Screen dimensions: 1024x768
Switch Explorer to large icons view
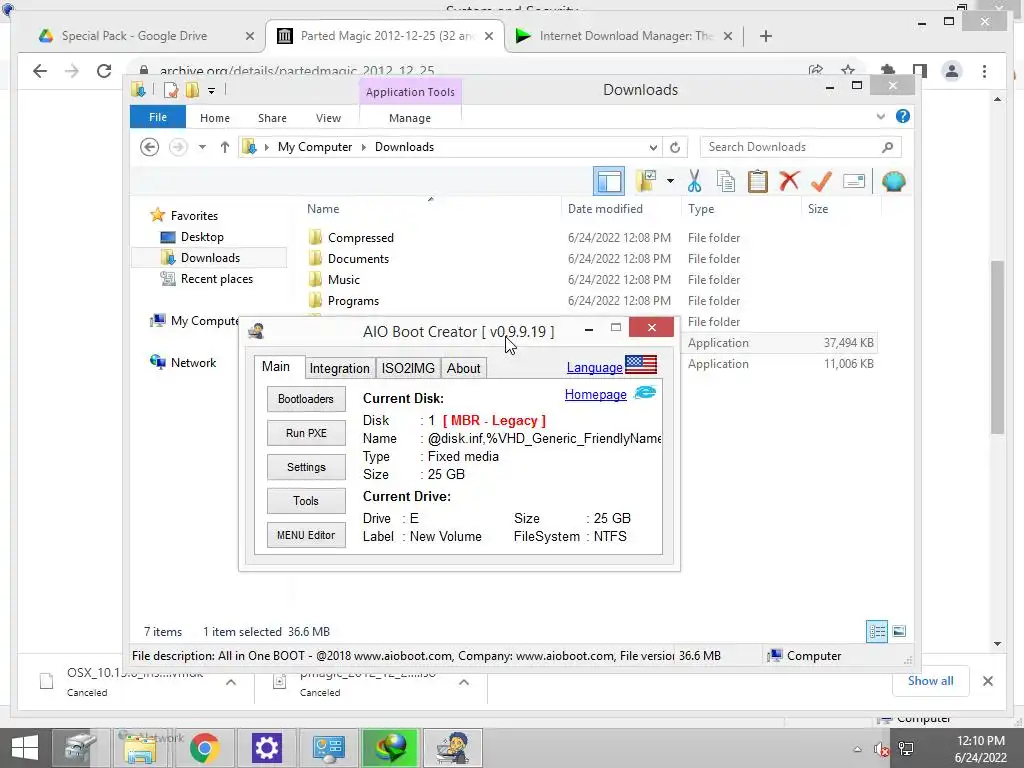coord(899,631)
